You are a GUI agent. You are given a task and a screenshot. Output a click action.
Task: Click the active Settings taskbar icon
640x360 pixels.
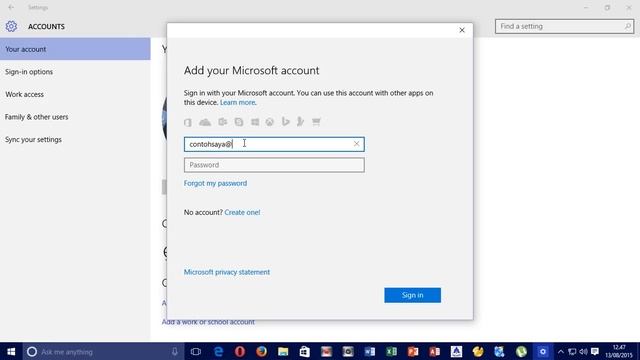[x=542, y=351]
